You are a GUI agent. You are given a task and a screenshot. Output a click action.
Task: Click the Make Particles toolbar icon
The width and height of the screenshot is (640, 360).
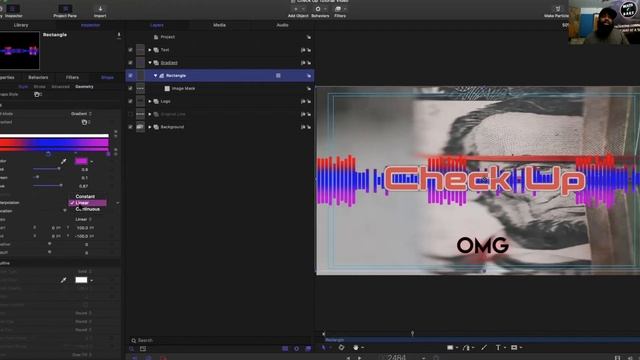tap(557, 11)
